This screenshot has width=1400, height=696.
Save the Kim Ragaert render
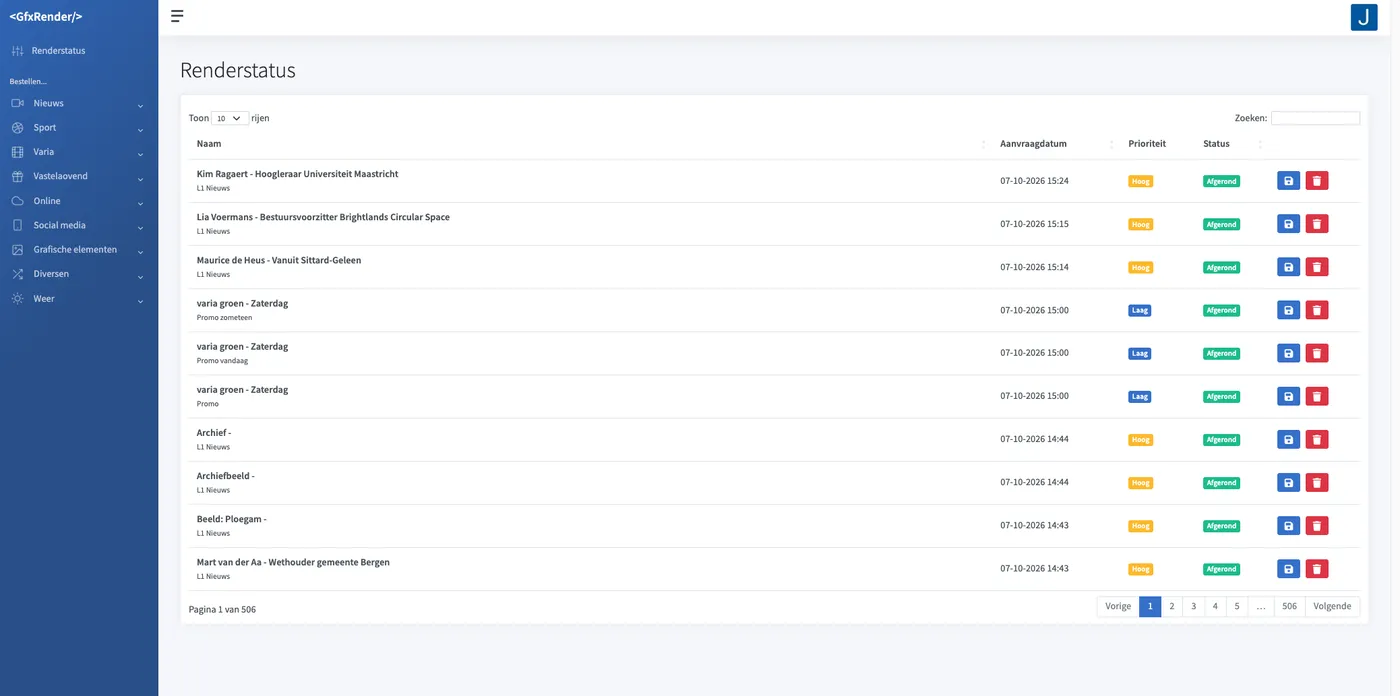1288,181
